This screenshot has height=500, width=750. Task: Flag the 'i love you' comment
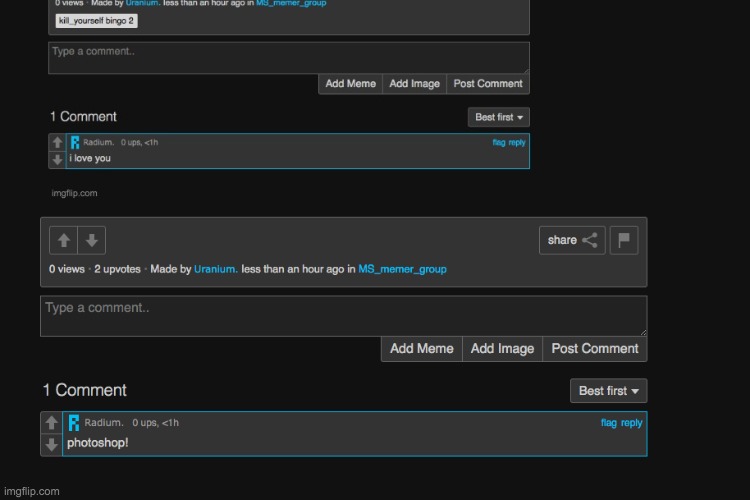point(498,143)
